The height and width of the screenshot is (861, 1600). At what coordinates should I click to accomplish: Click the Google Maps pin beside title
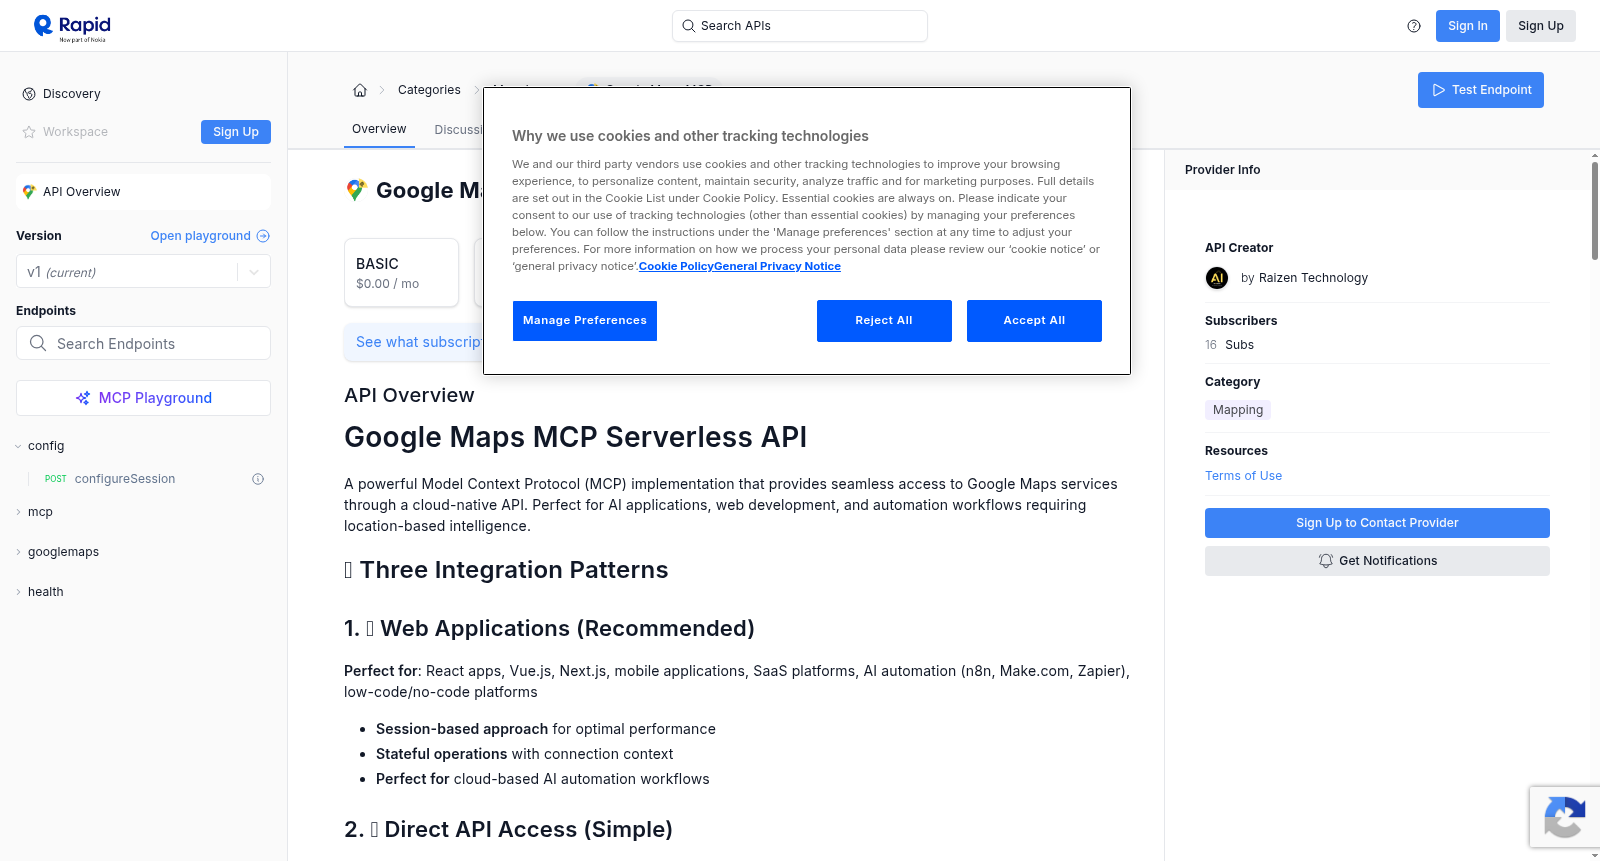click(356, 190)
